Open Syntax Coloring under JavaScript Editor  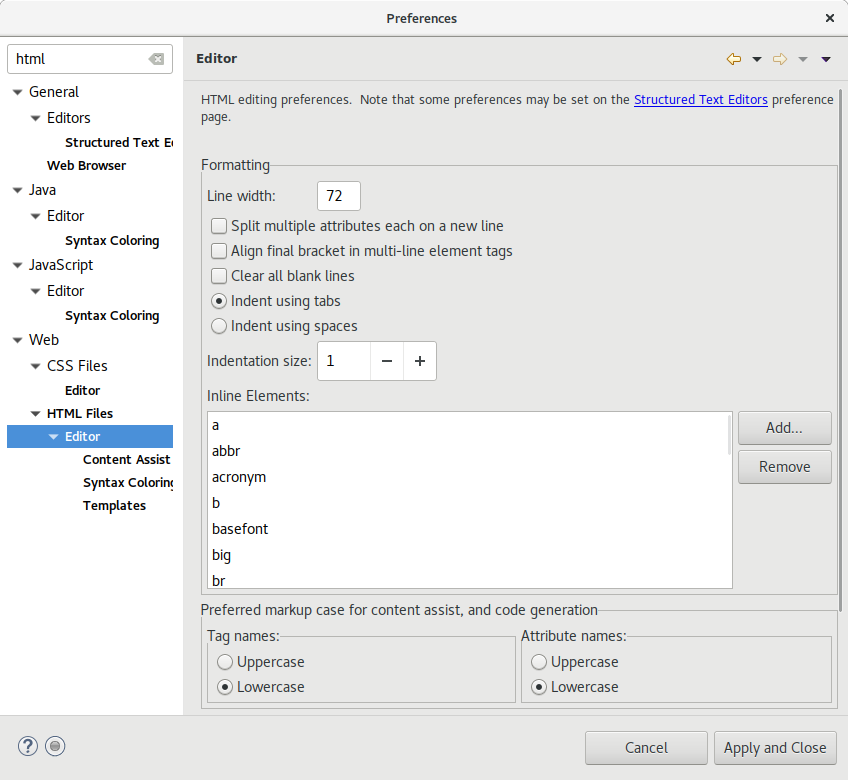(x=112, y=316)
